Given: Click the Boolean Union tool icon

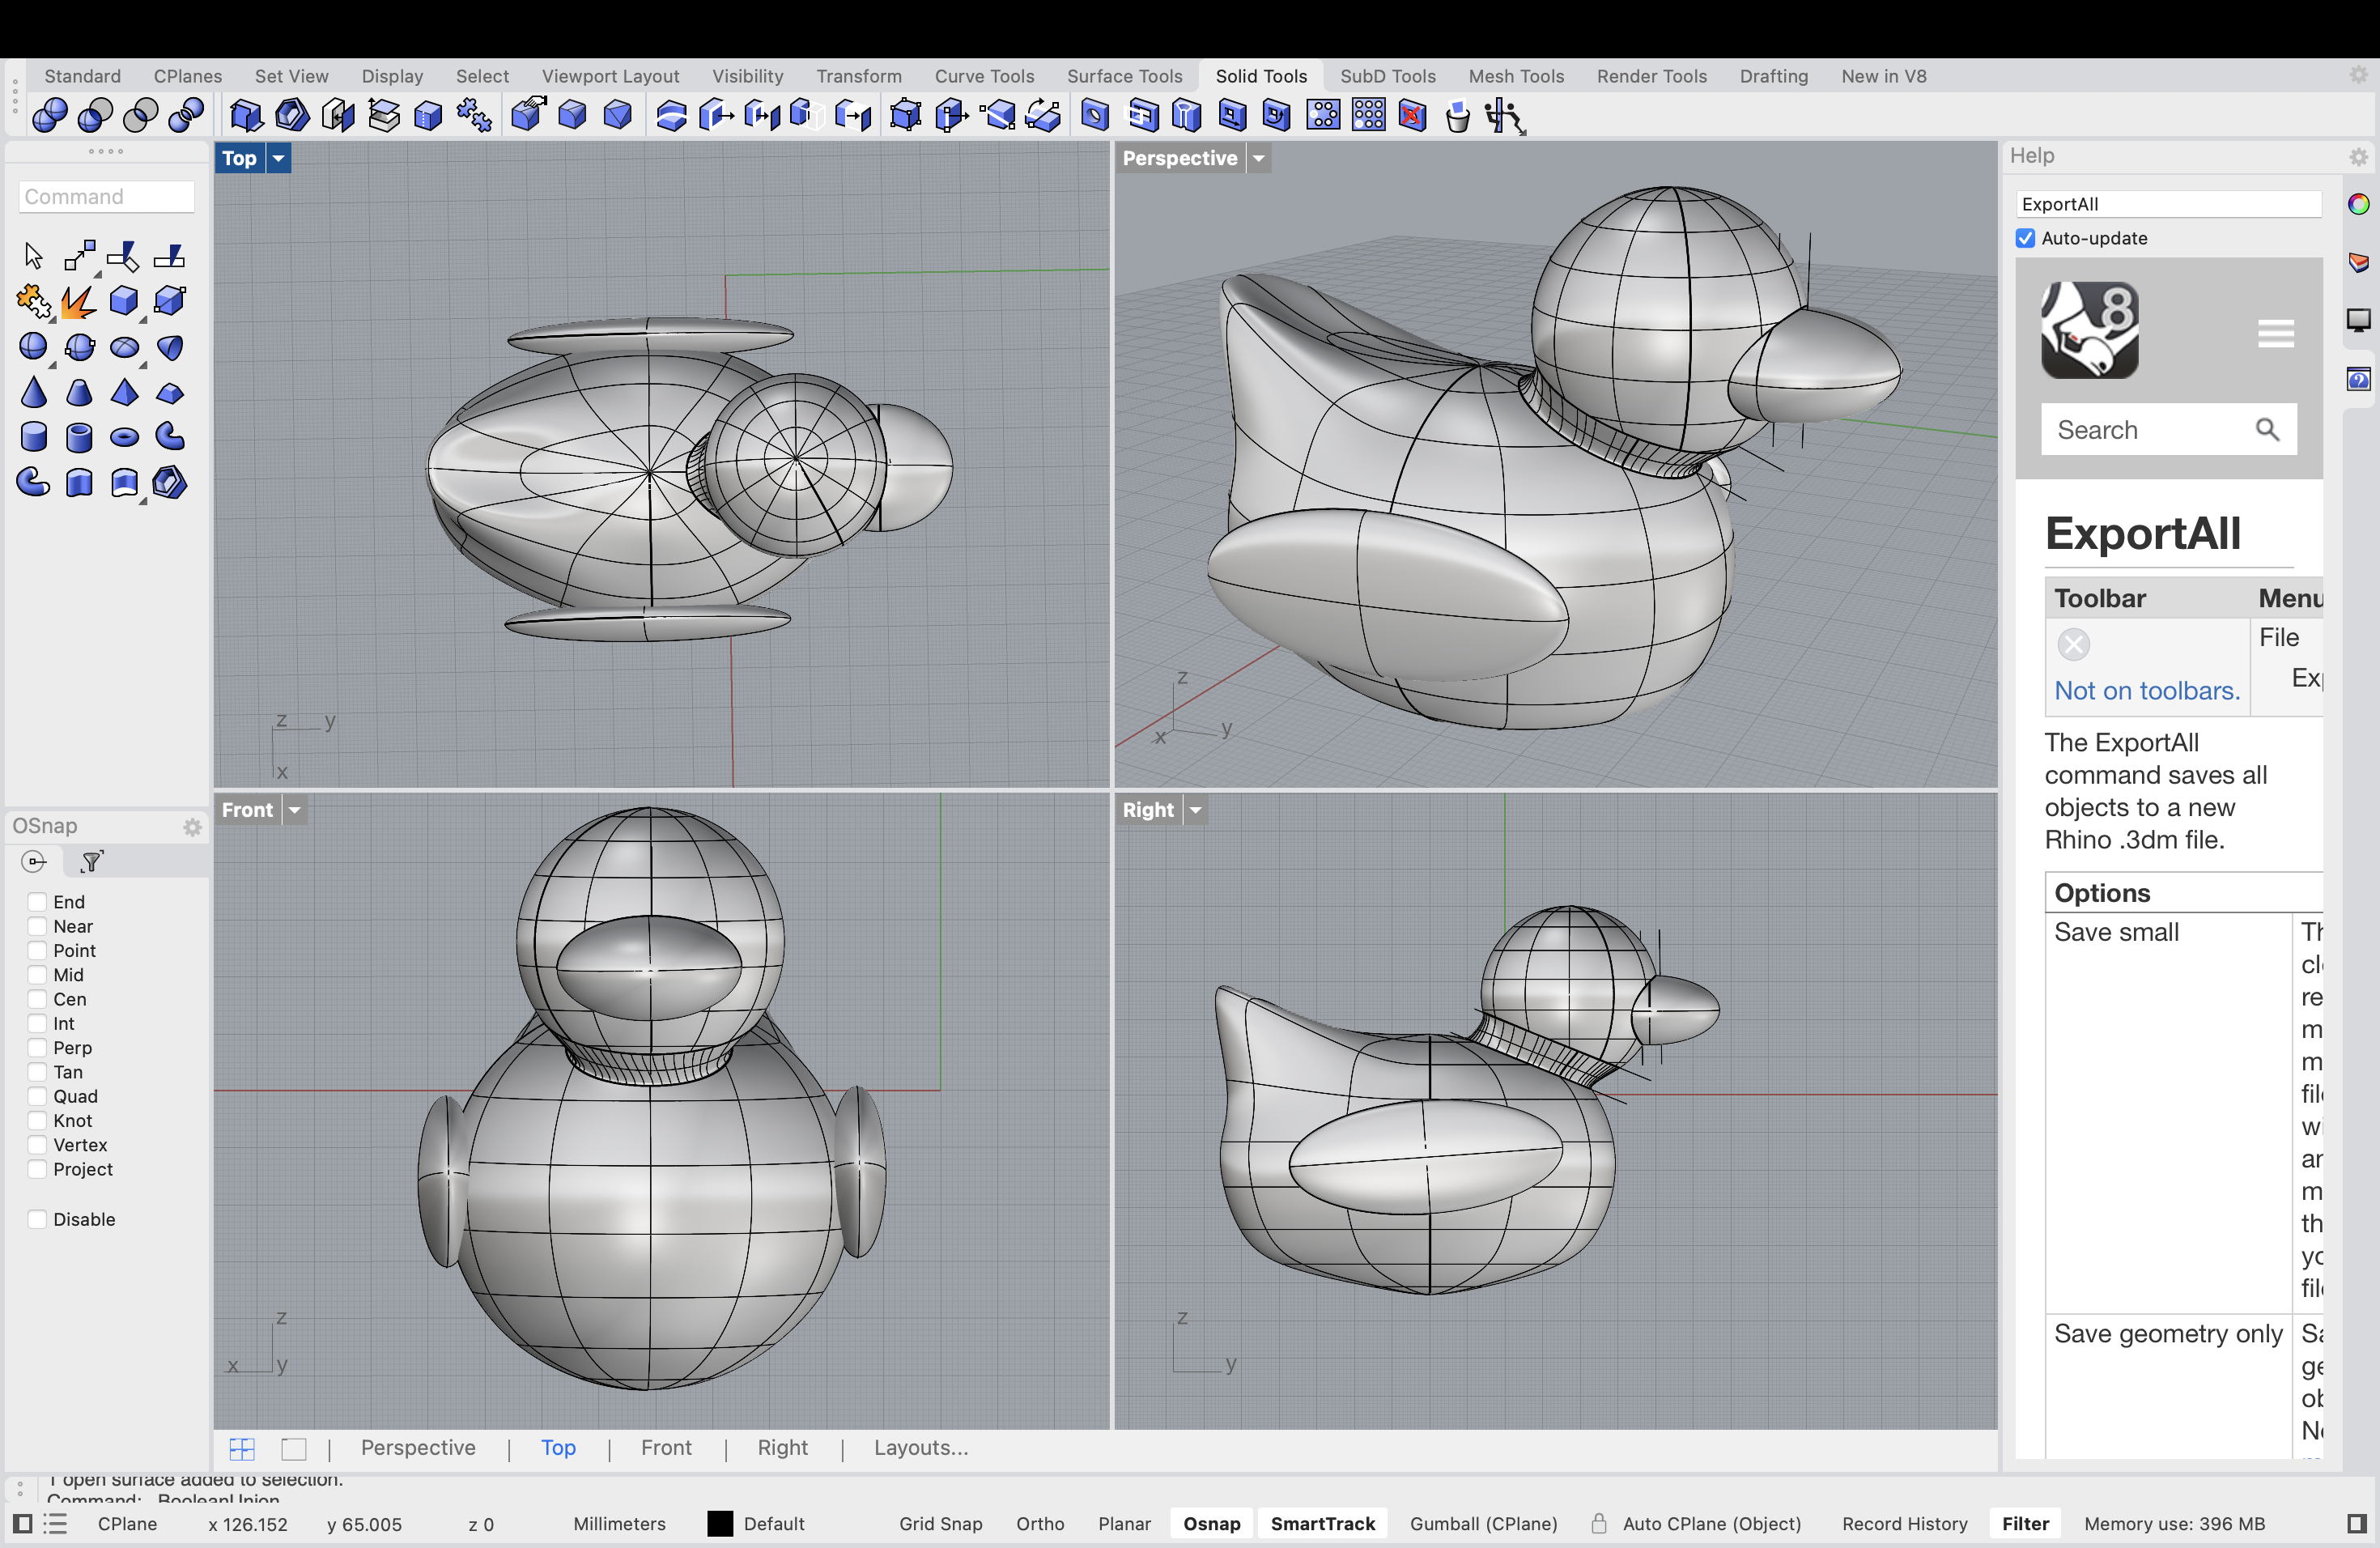Looking at the screenshot, I should [50, 116].
